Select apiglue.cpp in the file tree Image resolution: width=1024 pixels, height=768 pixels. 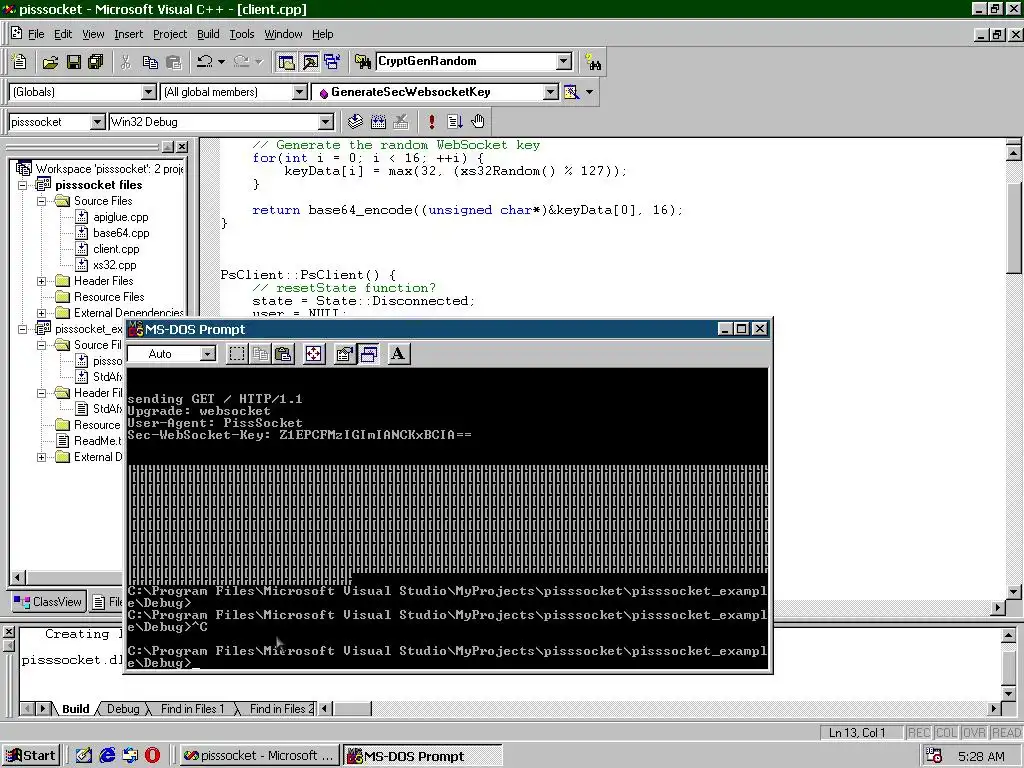coord(121,217)
